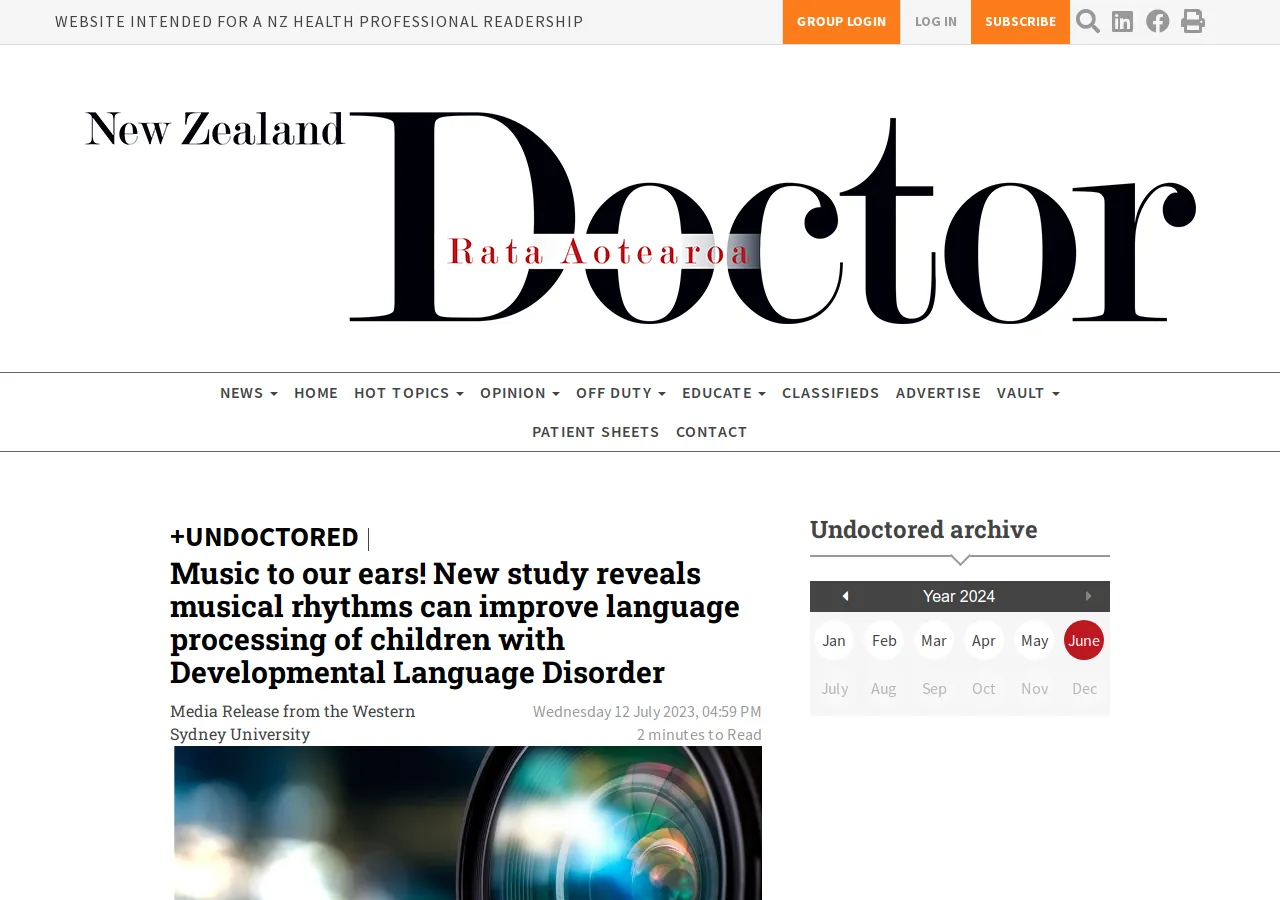Screen dimensions: 1280x900
Task: Go to previous year in Undoctored archive
Action: [845, 596]
